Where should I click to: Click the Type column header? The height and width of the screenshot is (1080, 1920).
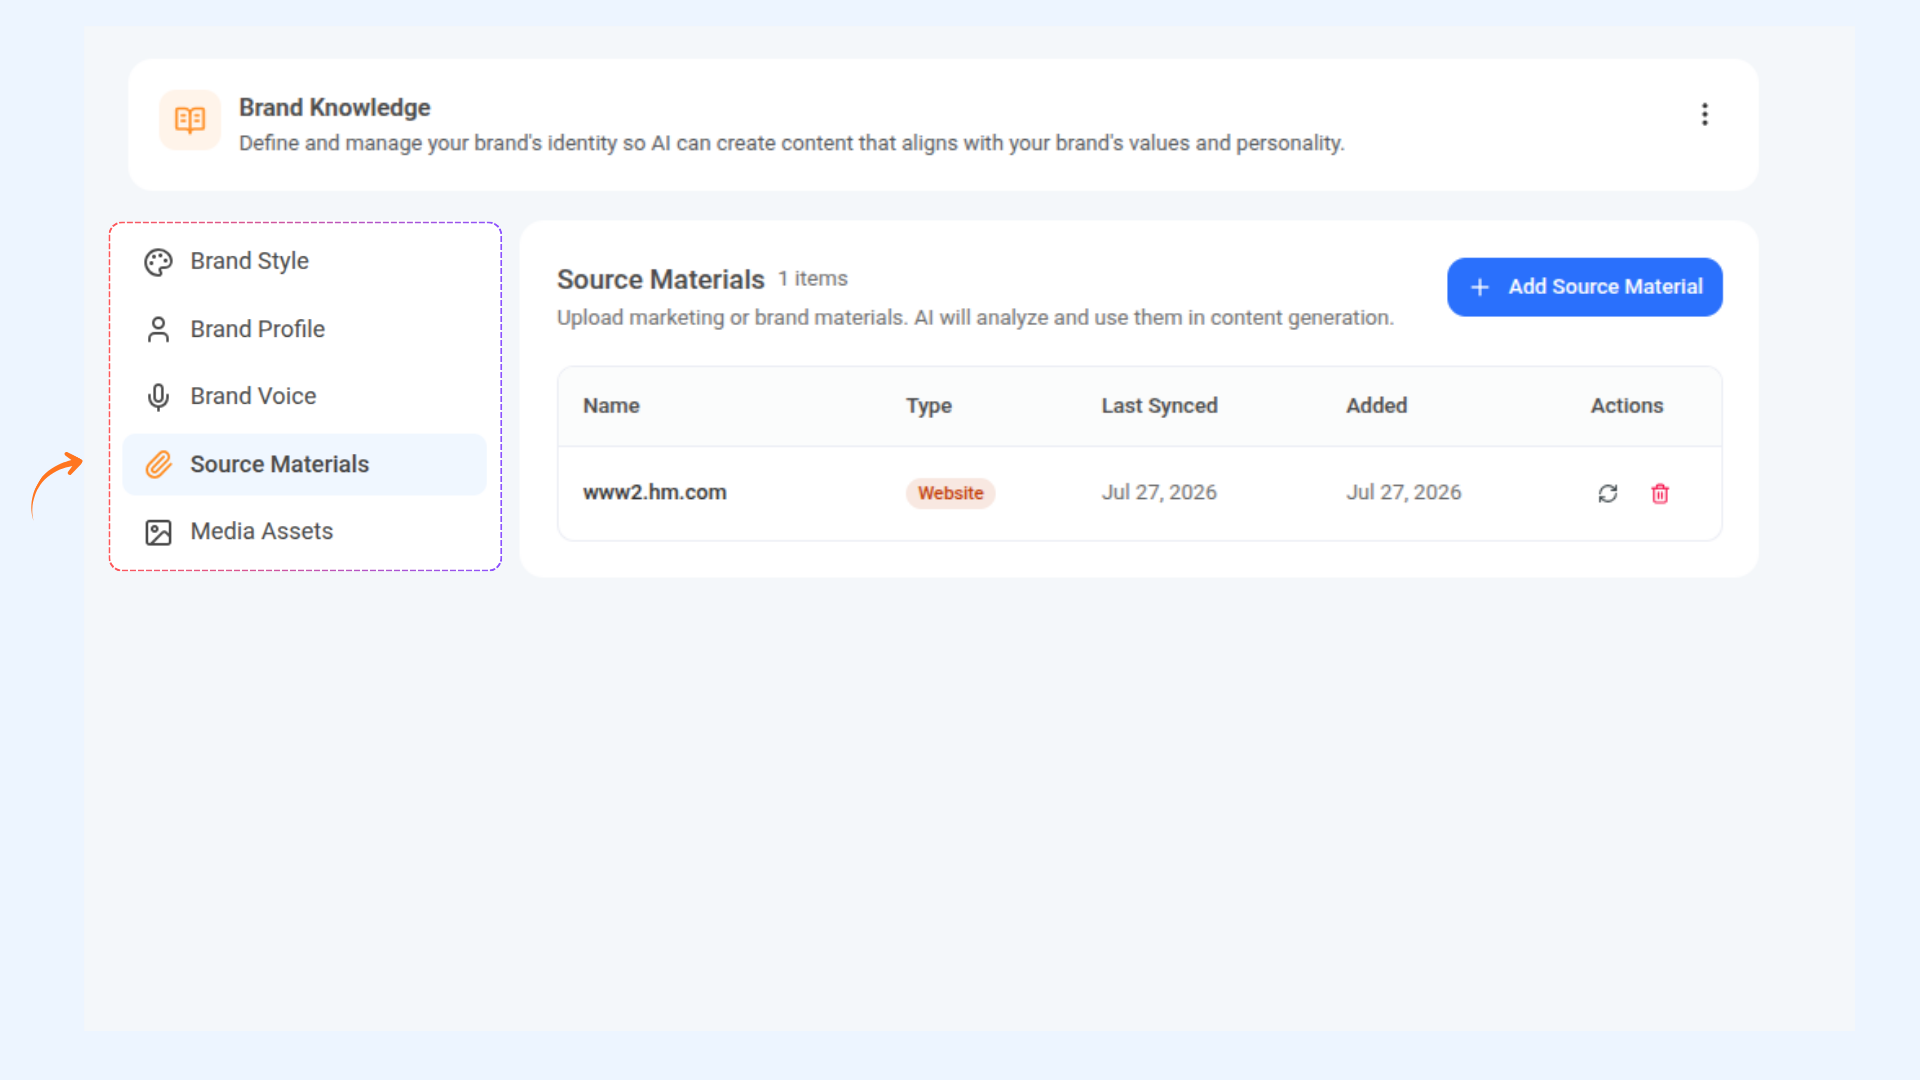[929, 406]
